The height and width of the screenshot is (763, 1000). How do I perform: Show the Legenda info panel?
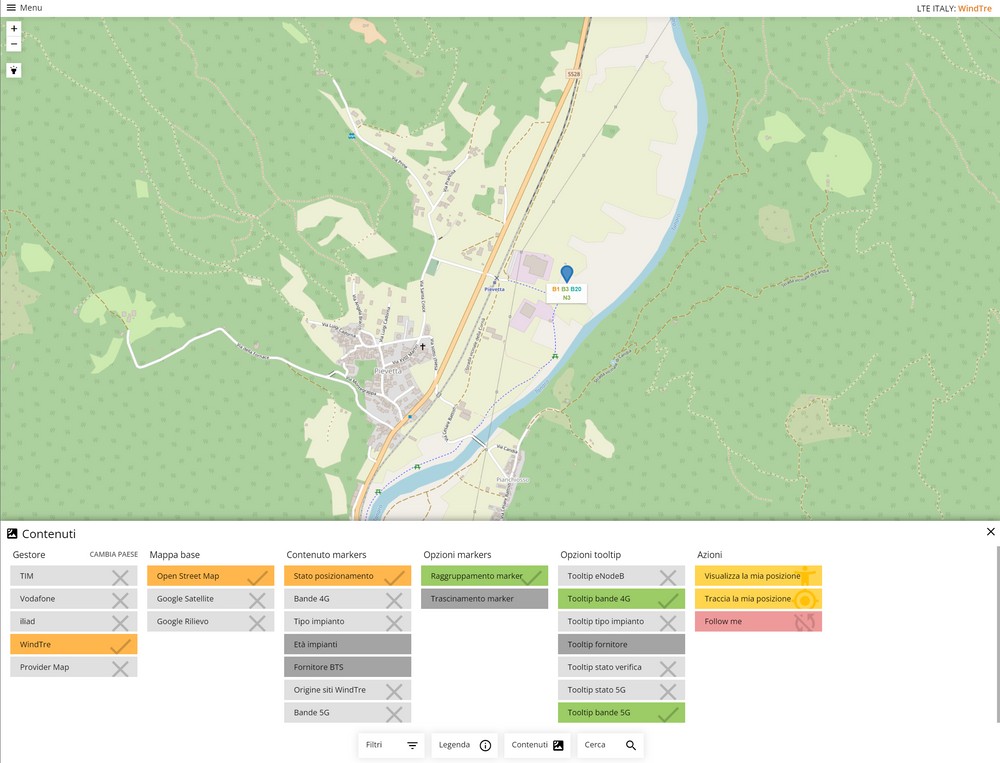(x=465, y=745)
